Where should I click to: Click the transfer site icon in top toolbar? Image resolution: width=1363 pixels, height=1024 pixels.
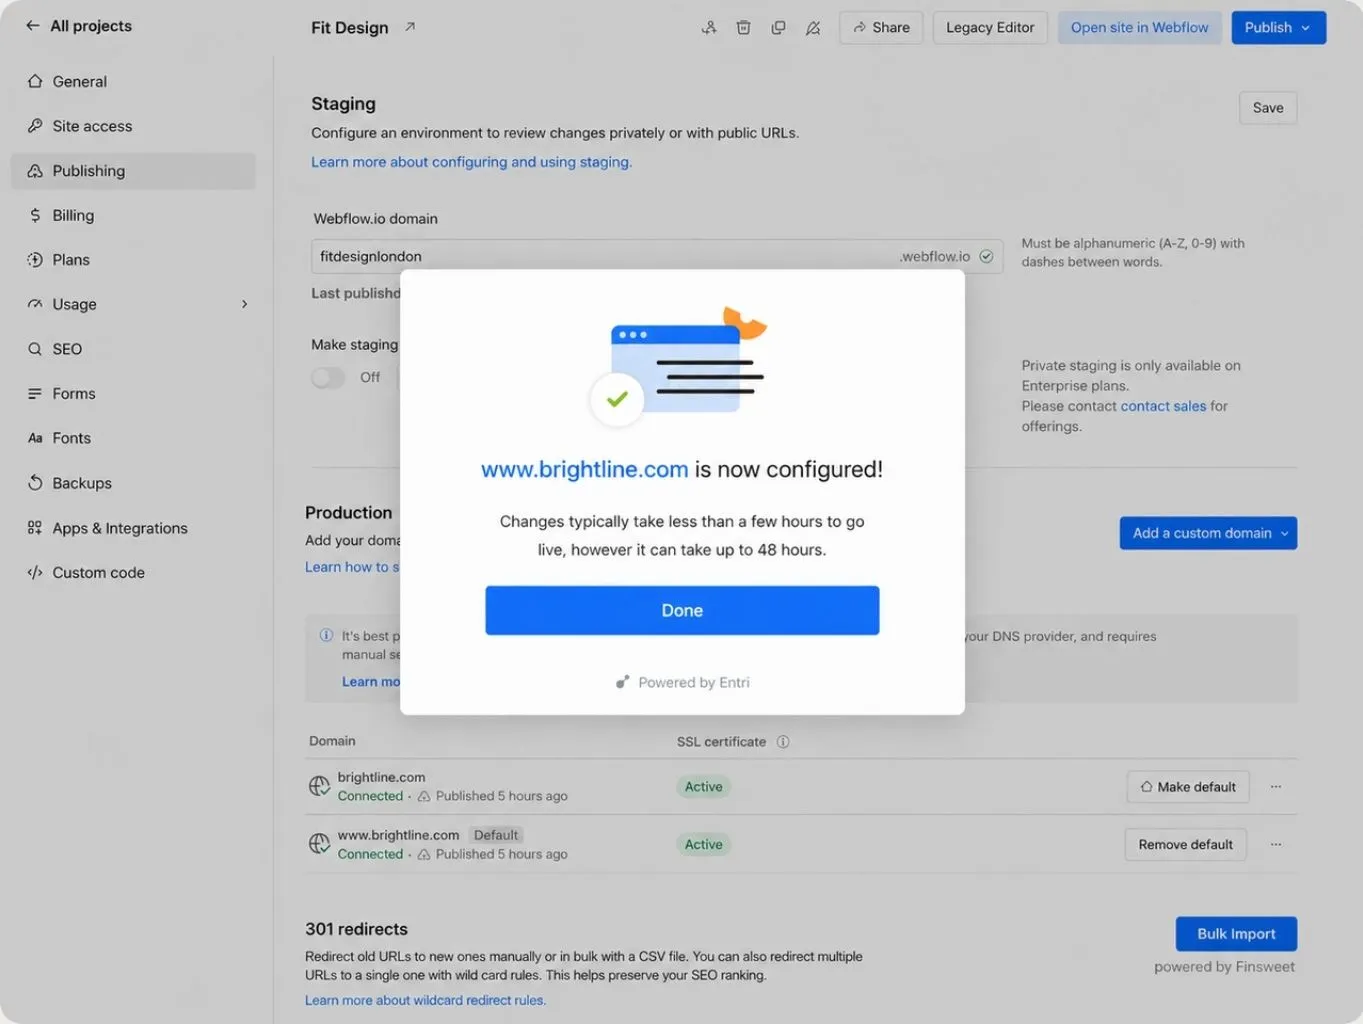709,28
